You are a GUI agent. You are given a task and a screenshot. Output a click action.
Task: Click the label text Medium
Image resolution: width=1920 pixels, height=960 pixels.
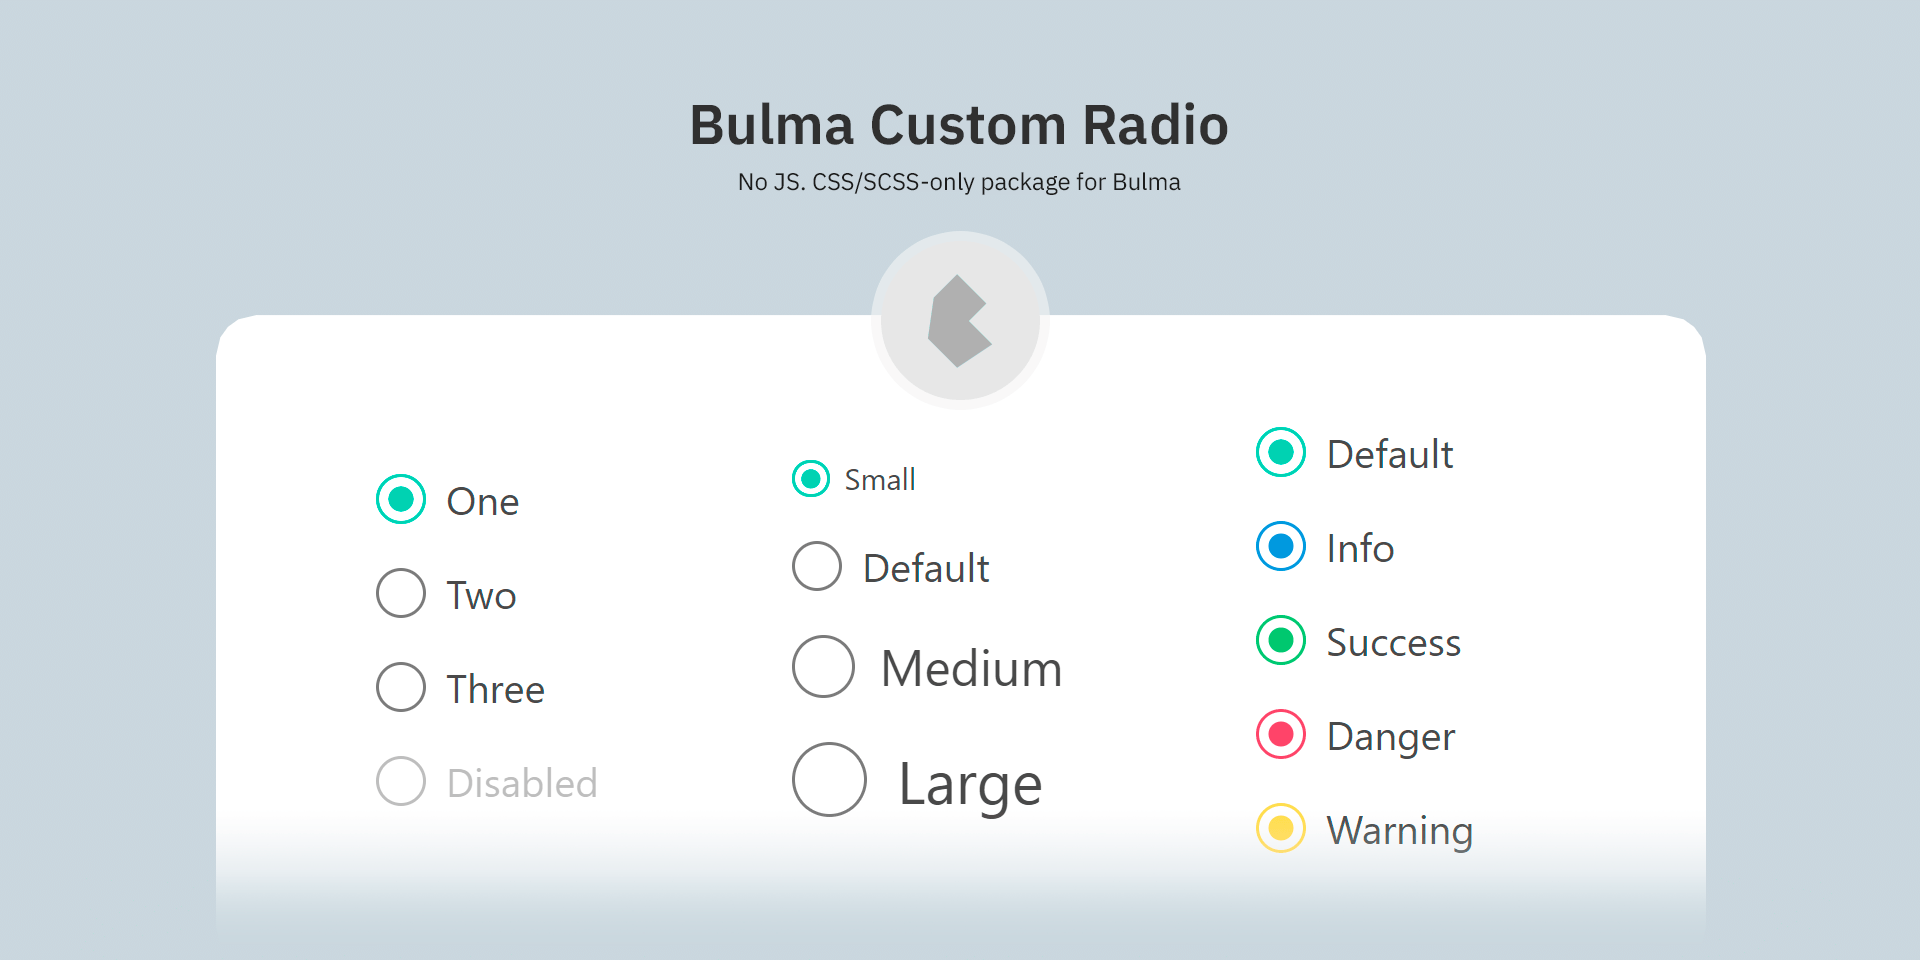point(971,668)
